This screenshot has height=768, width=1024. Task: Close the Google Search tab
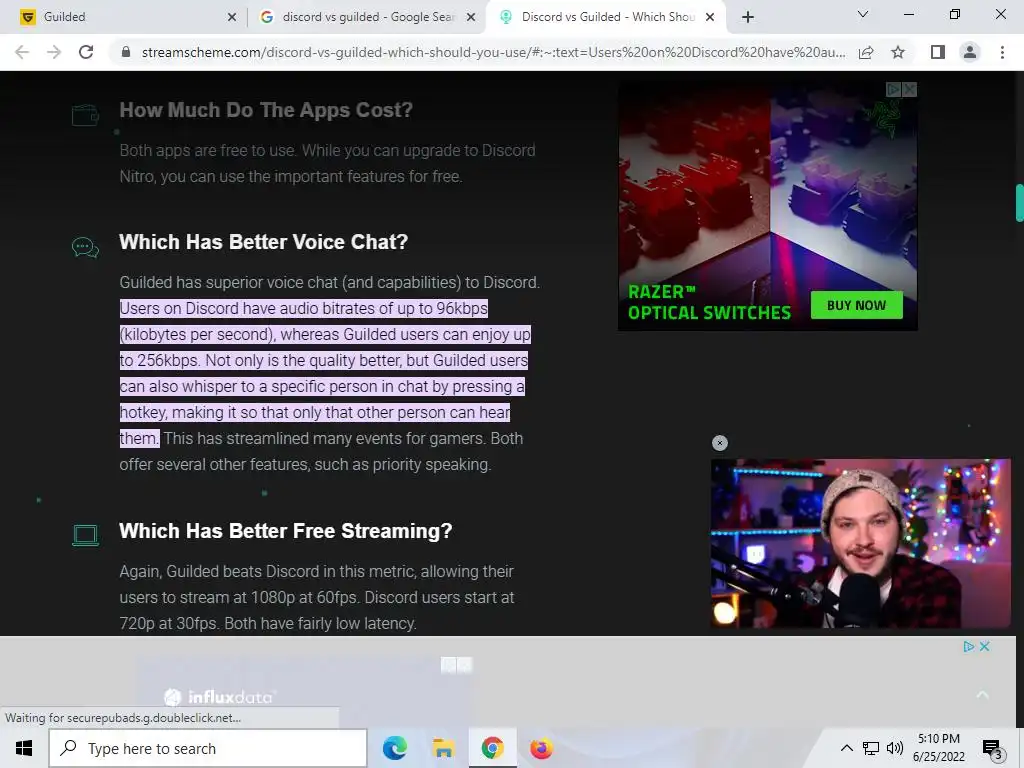pyautogui.click(x=471, y=18)
